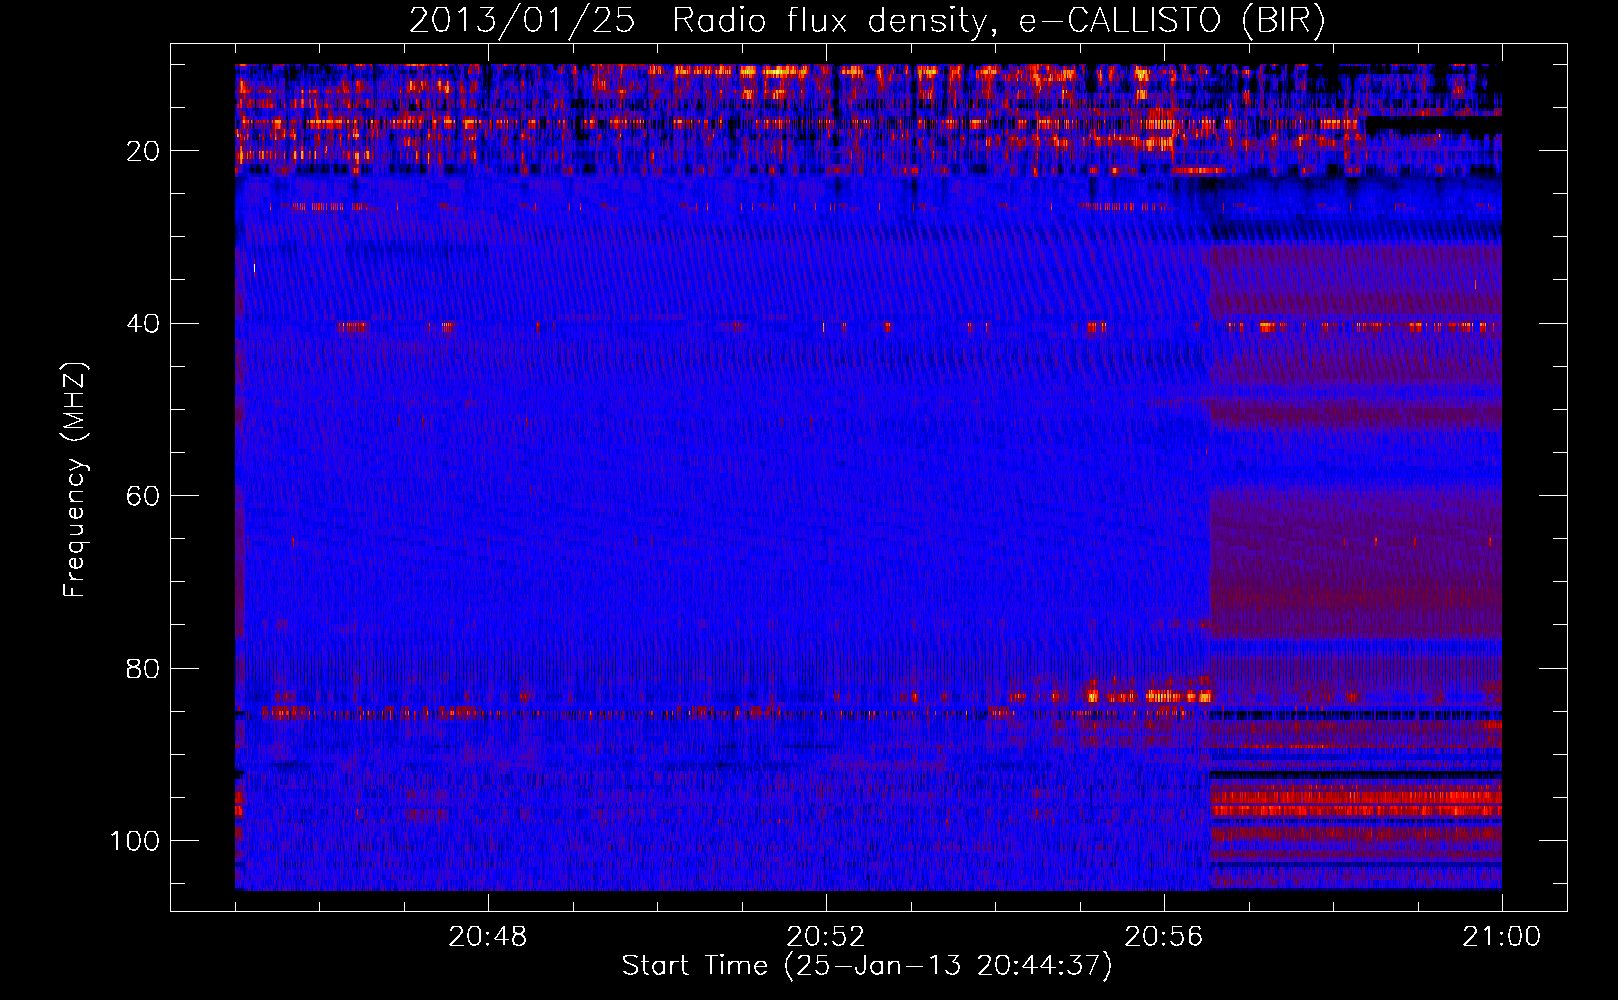Click the 21:00 time tick label
This screenshot has height=1000, width=1618.
pos(1502,937)
